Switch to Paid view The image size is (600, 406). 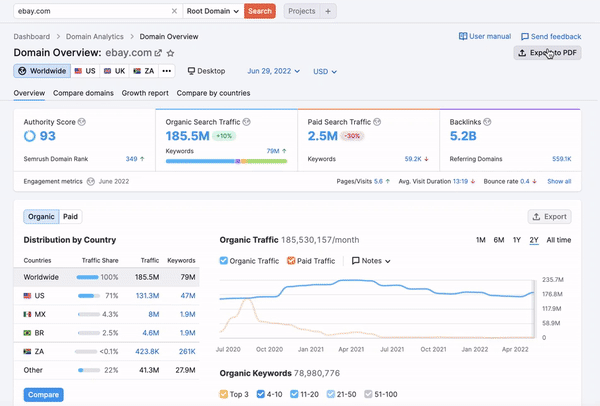click(70, 217)
